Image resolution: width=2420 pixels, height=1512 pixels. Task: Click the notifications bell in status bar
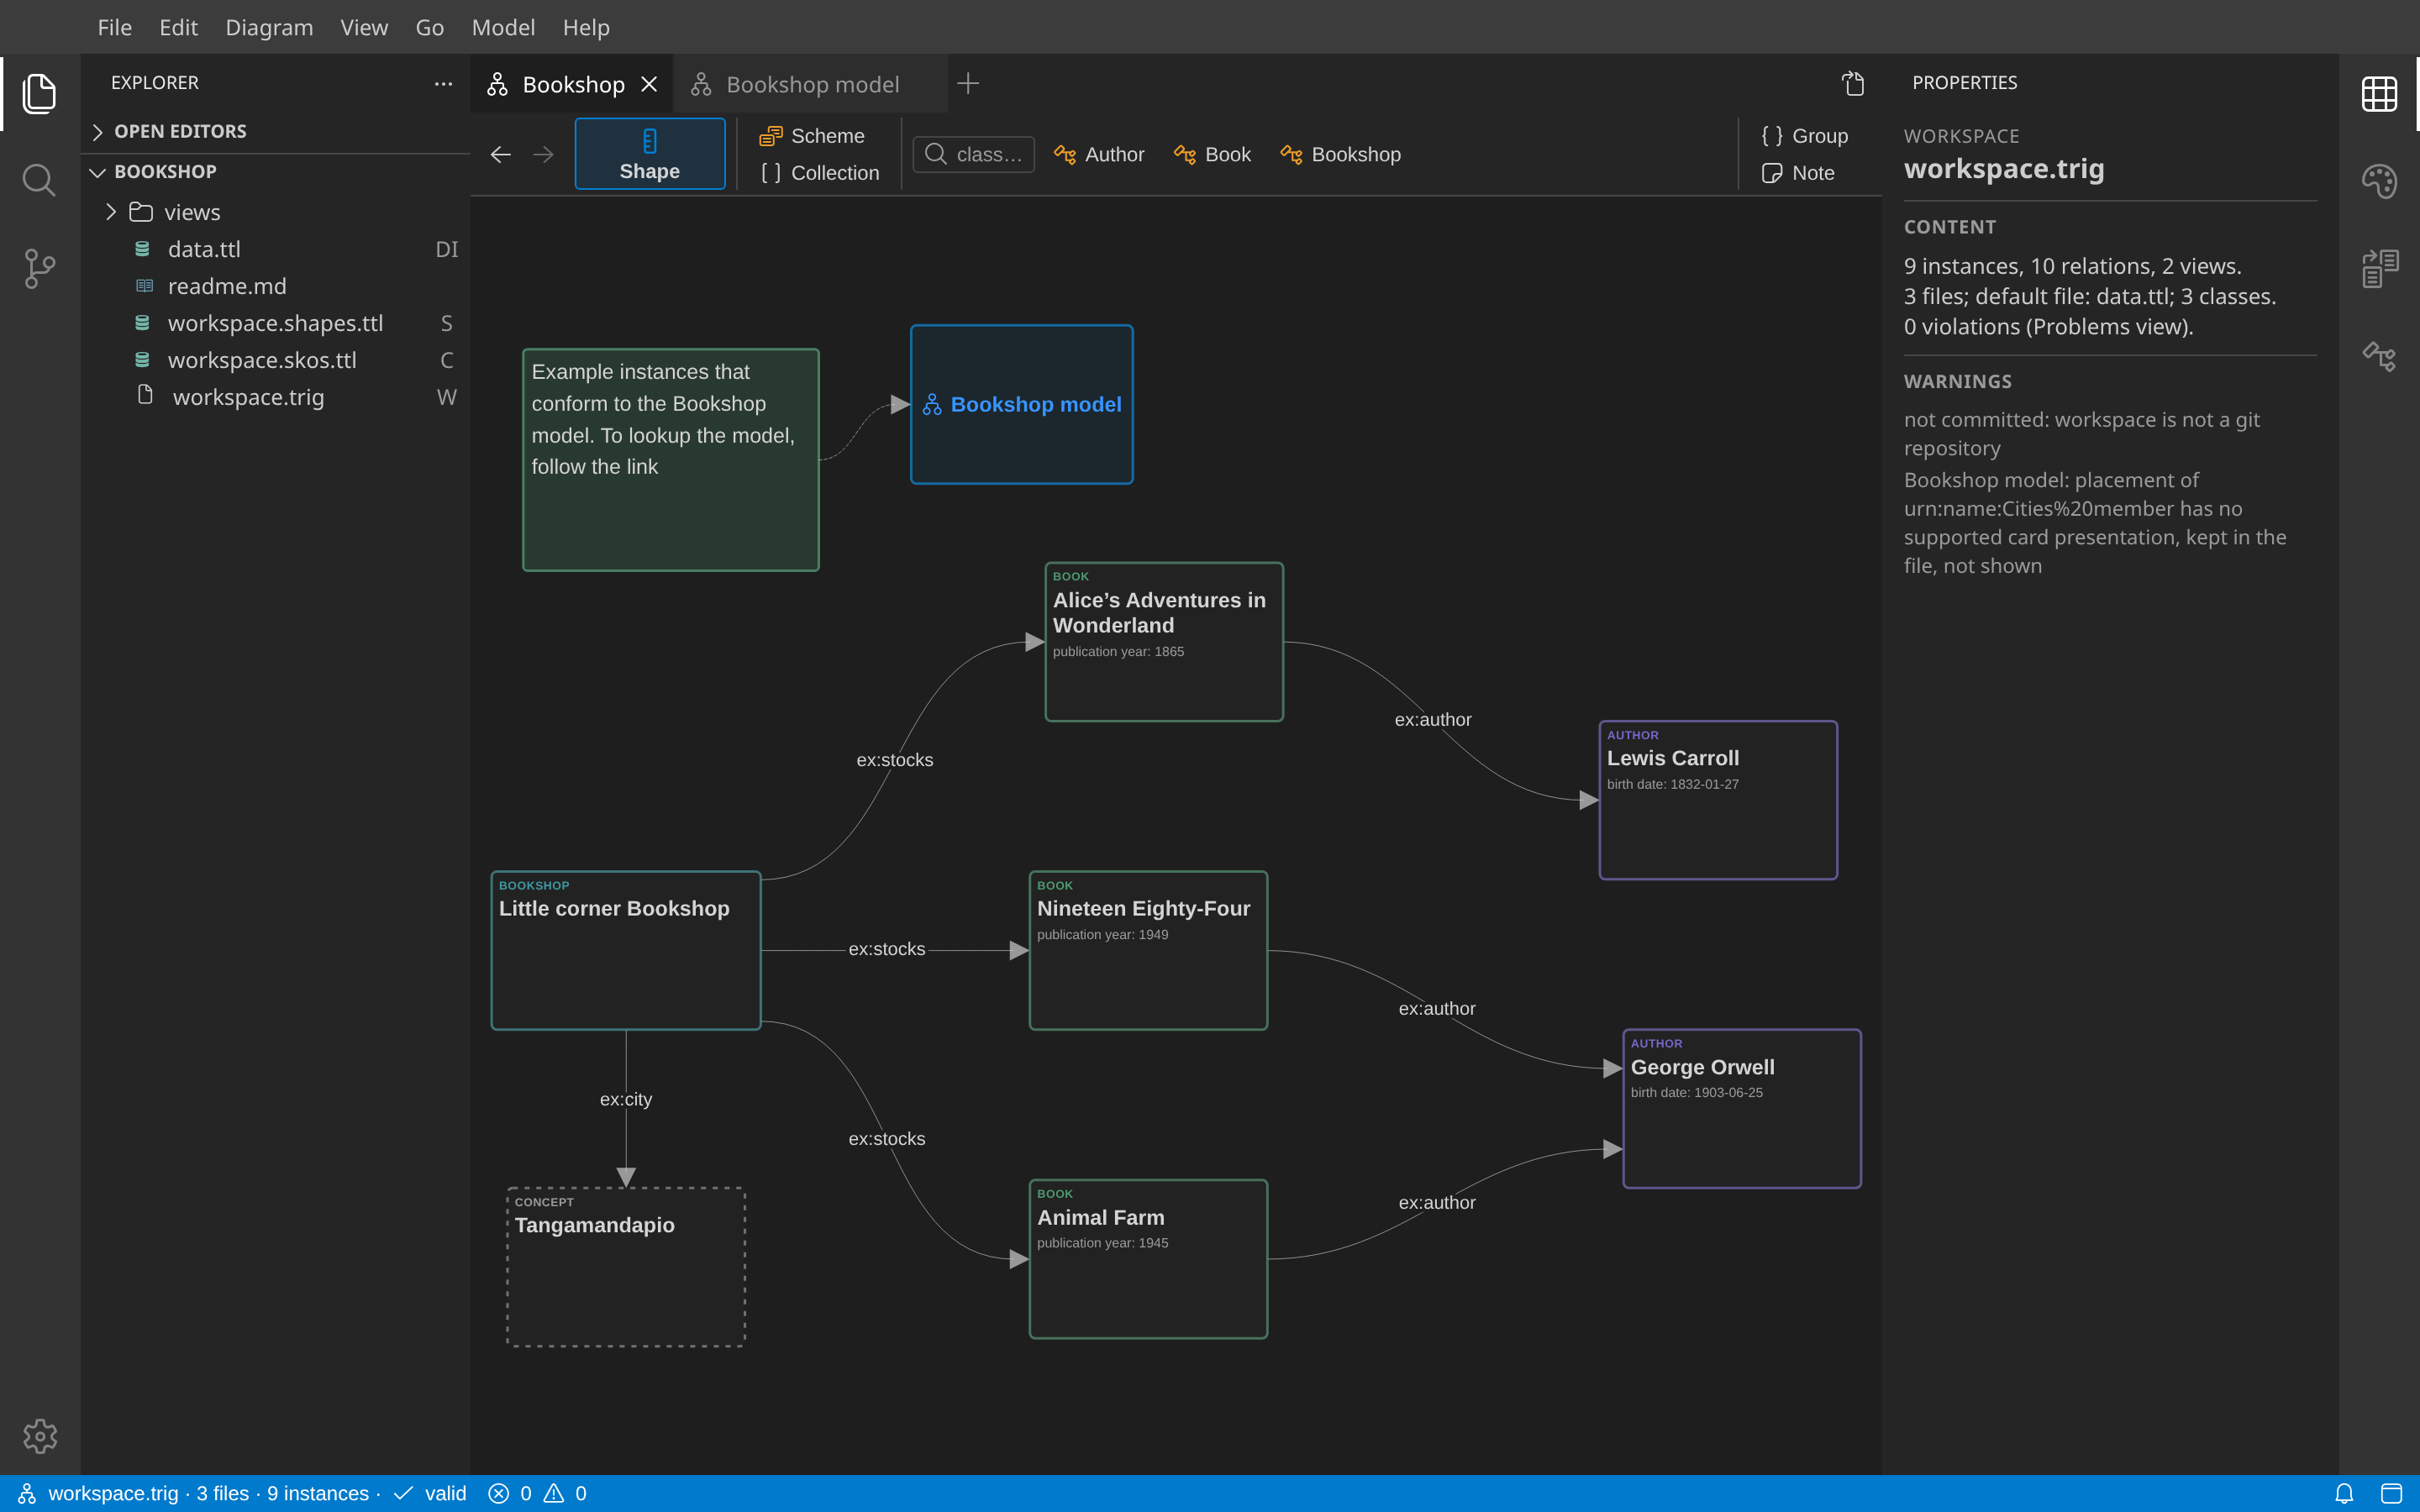(2344, 1493)
